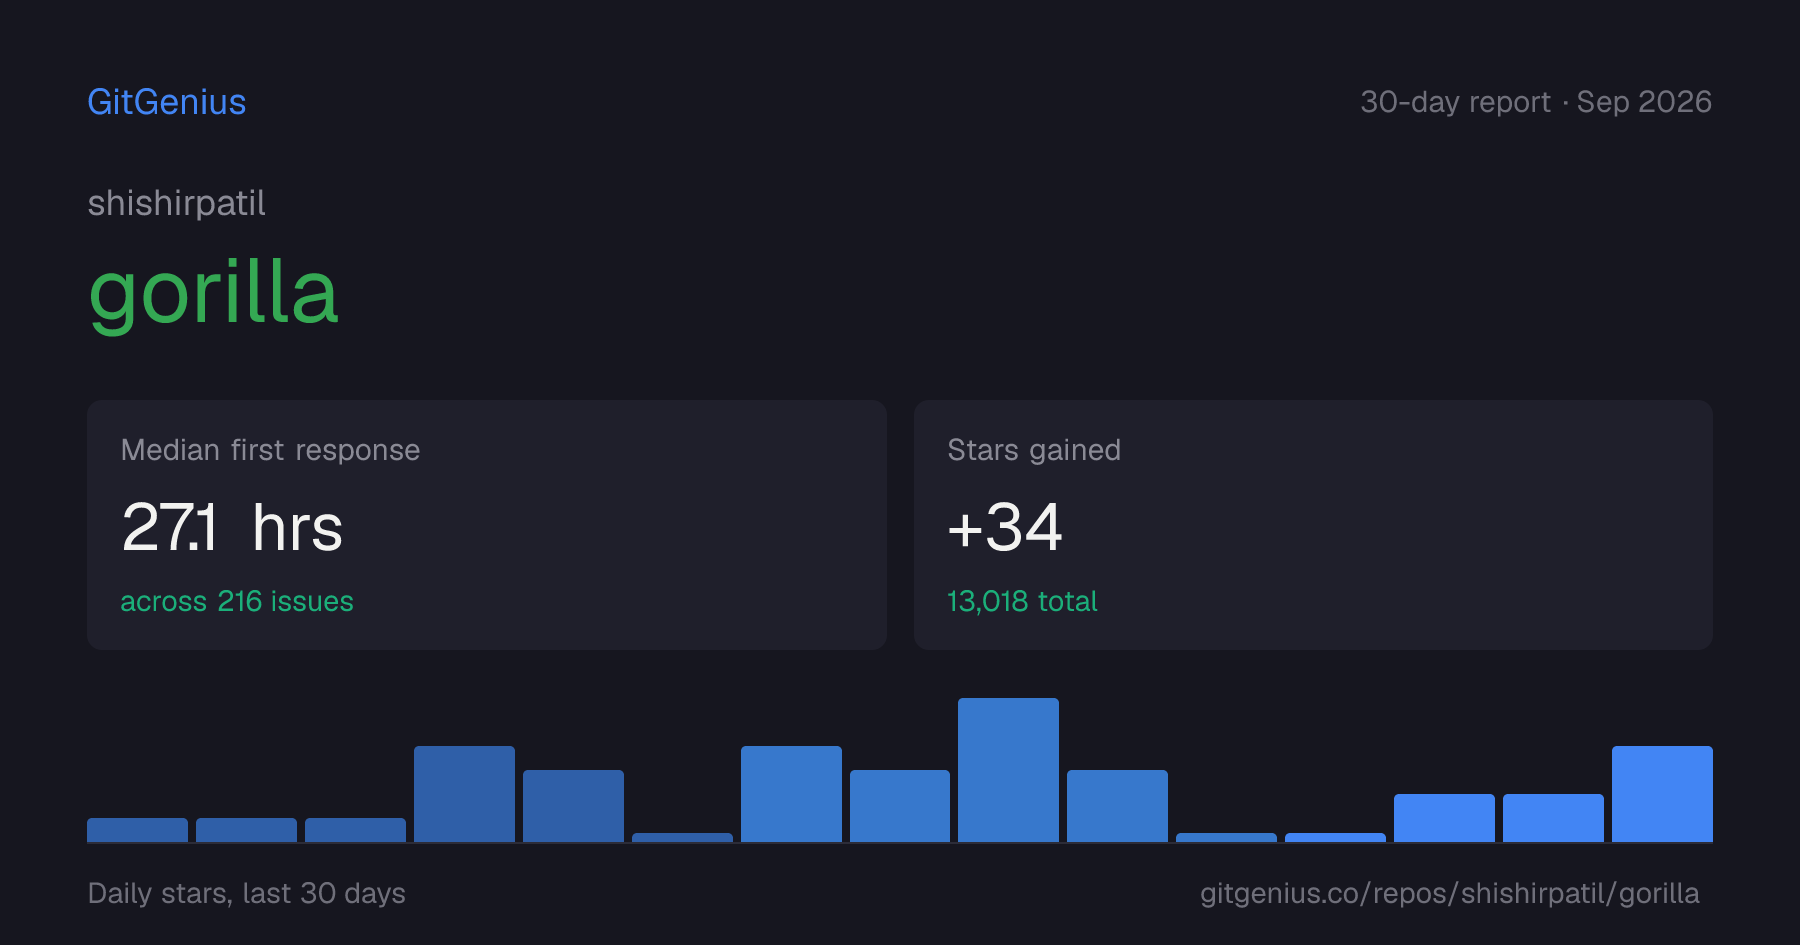Screen dimensions: 1800x945
Task: Click the fourth bar in the daily stars chart
Action: click(464, 794)
